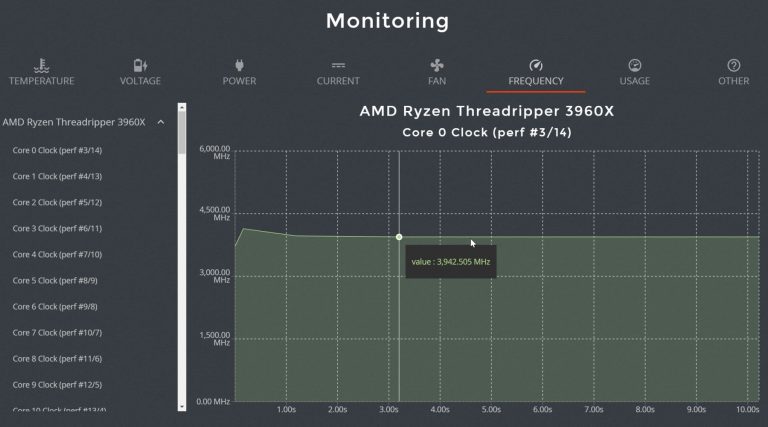The height and width of the screenshot is (427, 768).
Task: Show Core 5 Clock (perf #8/9) graph
Action: 55,280
